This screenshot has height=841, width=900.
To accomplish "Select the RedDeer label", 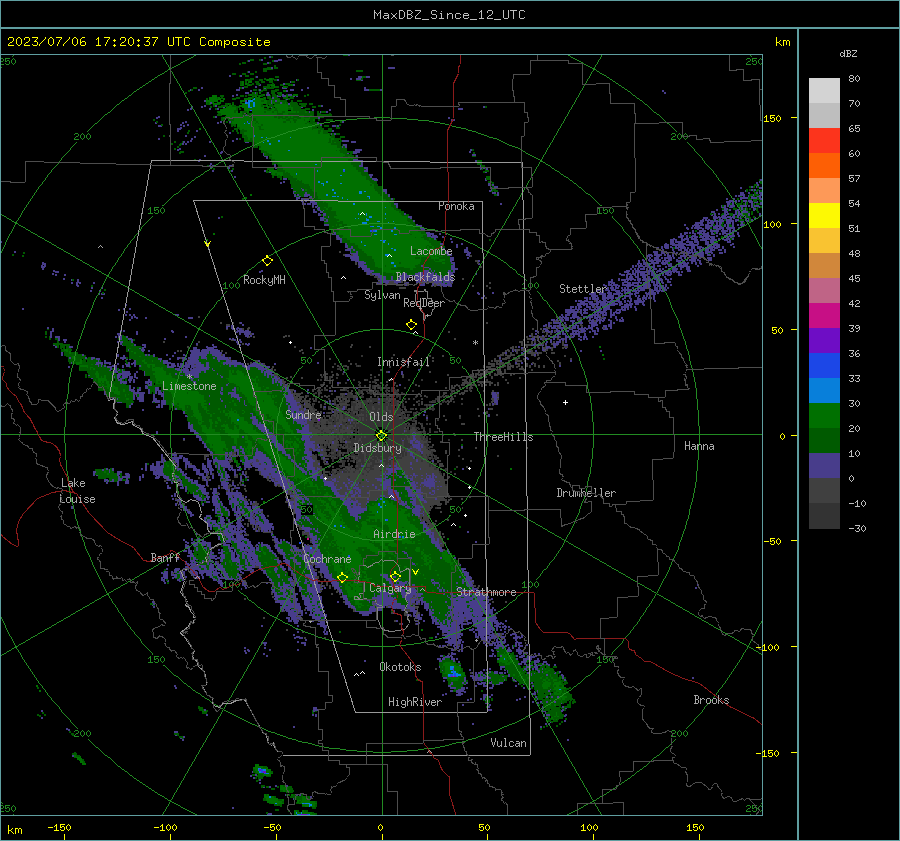I will (x=424, y=303).
